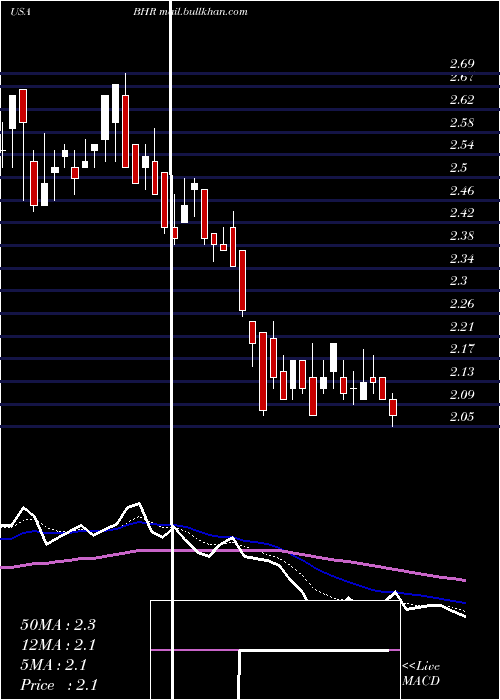Click the 2.42 price axis label
The width and height of the screenshot is (500, 700).
click(x=462, y=212)
